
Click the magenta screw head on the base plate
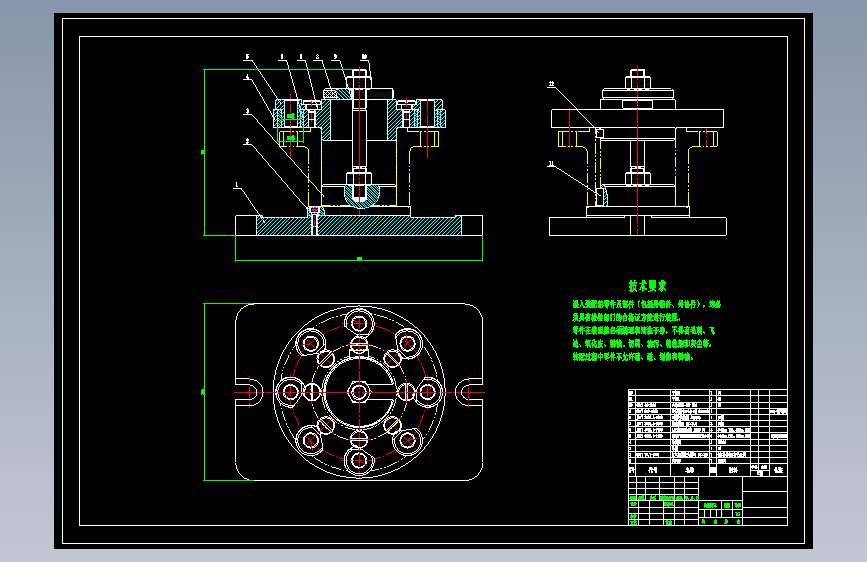[315, 210]
